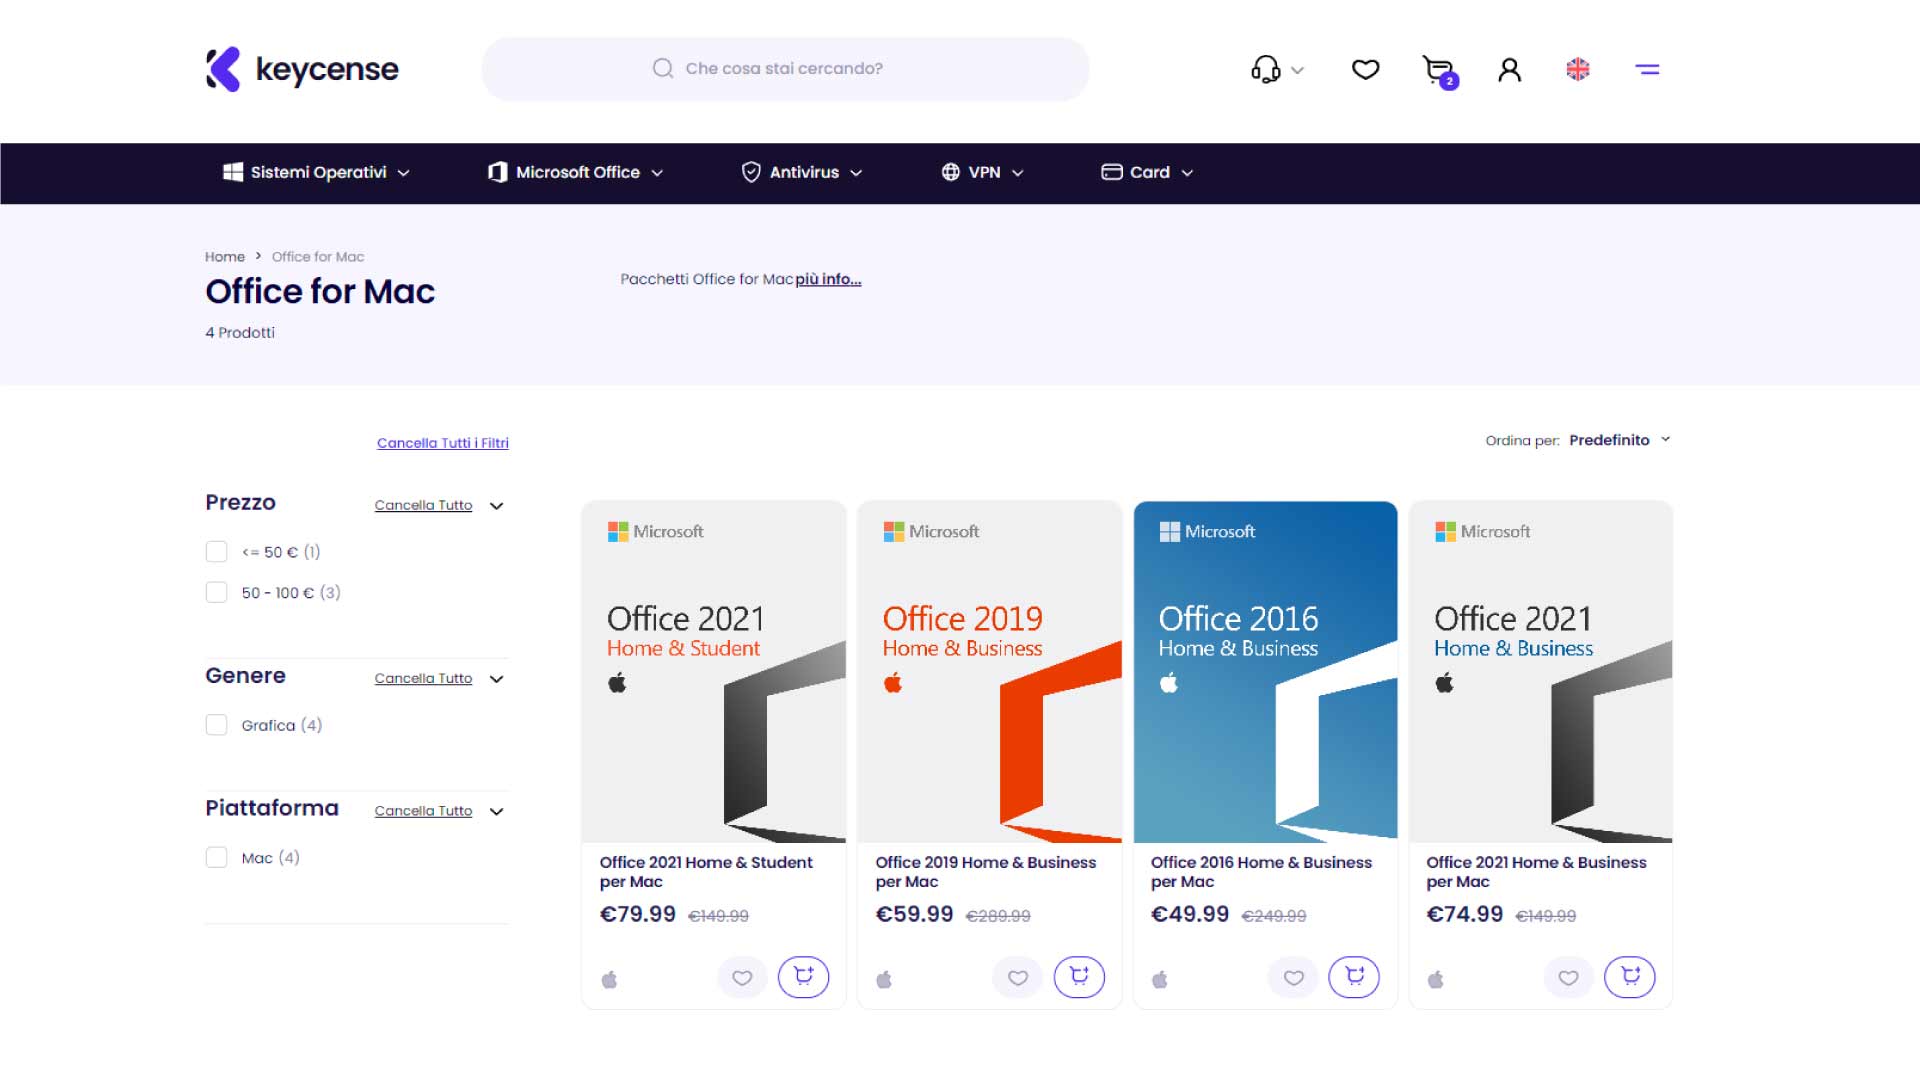The width and height of the screenshot is (1920, 1080).
Task: Open the hamburger menu icon
Action: point(1647,70)
